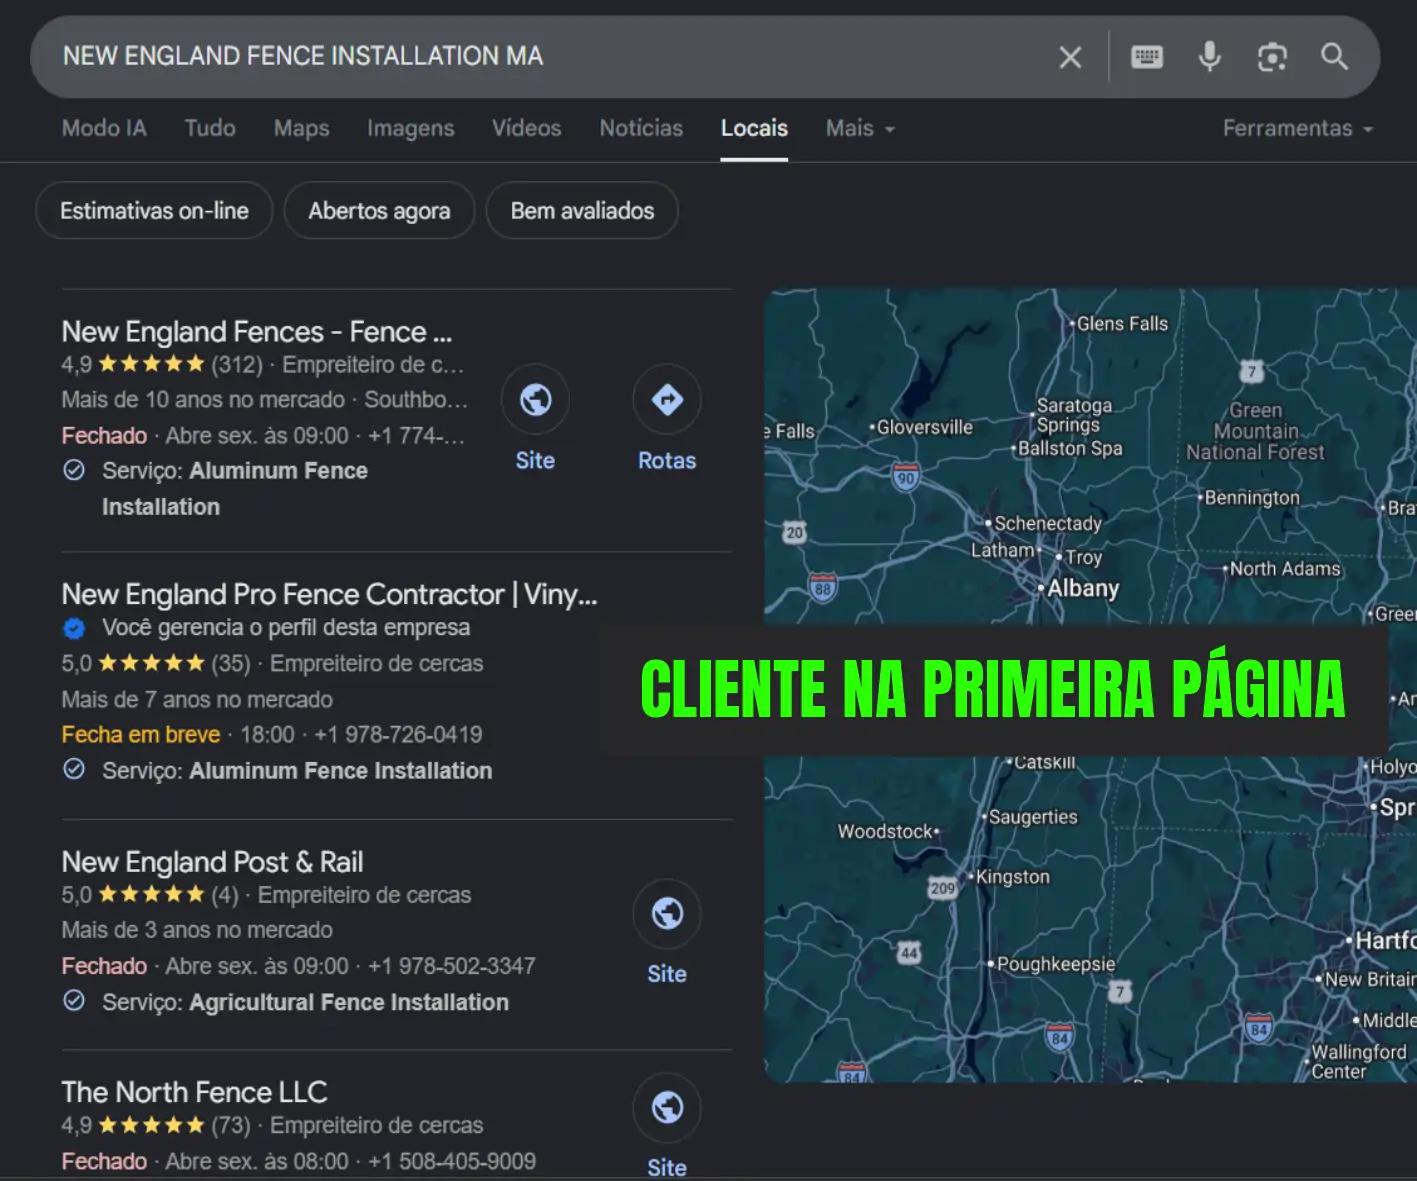1417x1181 pixels.
Task: Click Saratoga Springs on the map
Action: click(1073, 415)
